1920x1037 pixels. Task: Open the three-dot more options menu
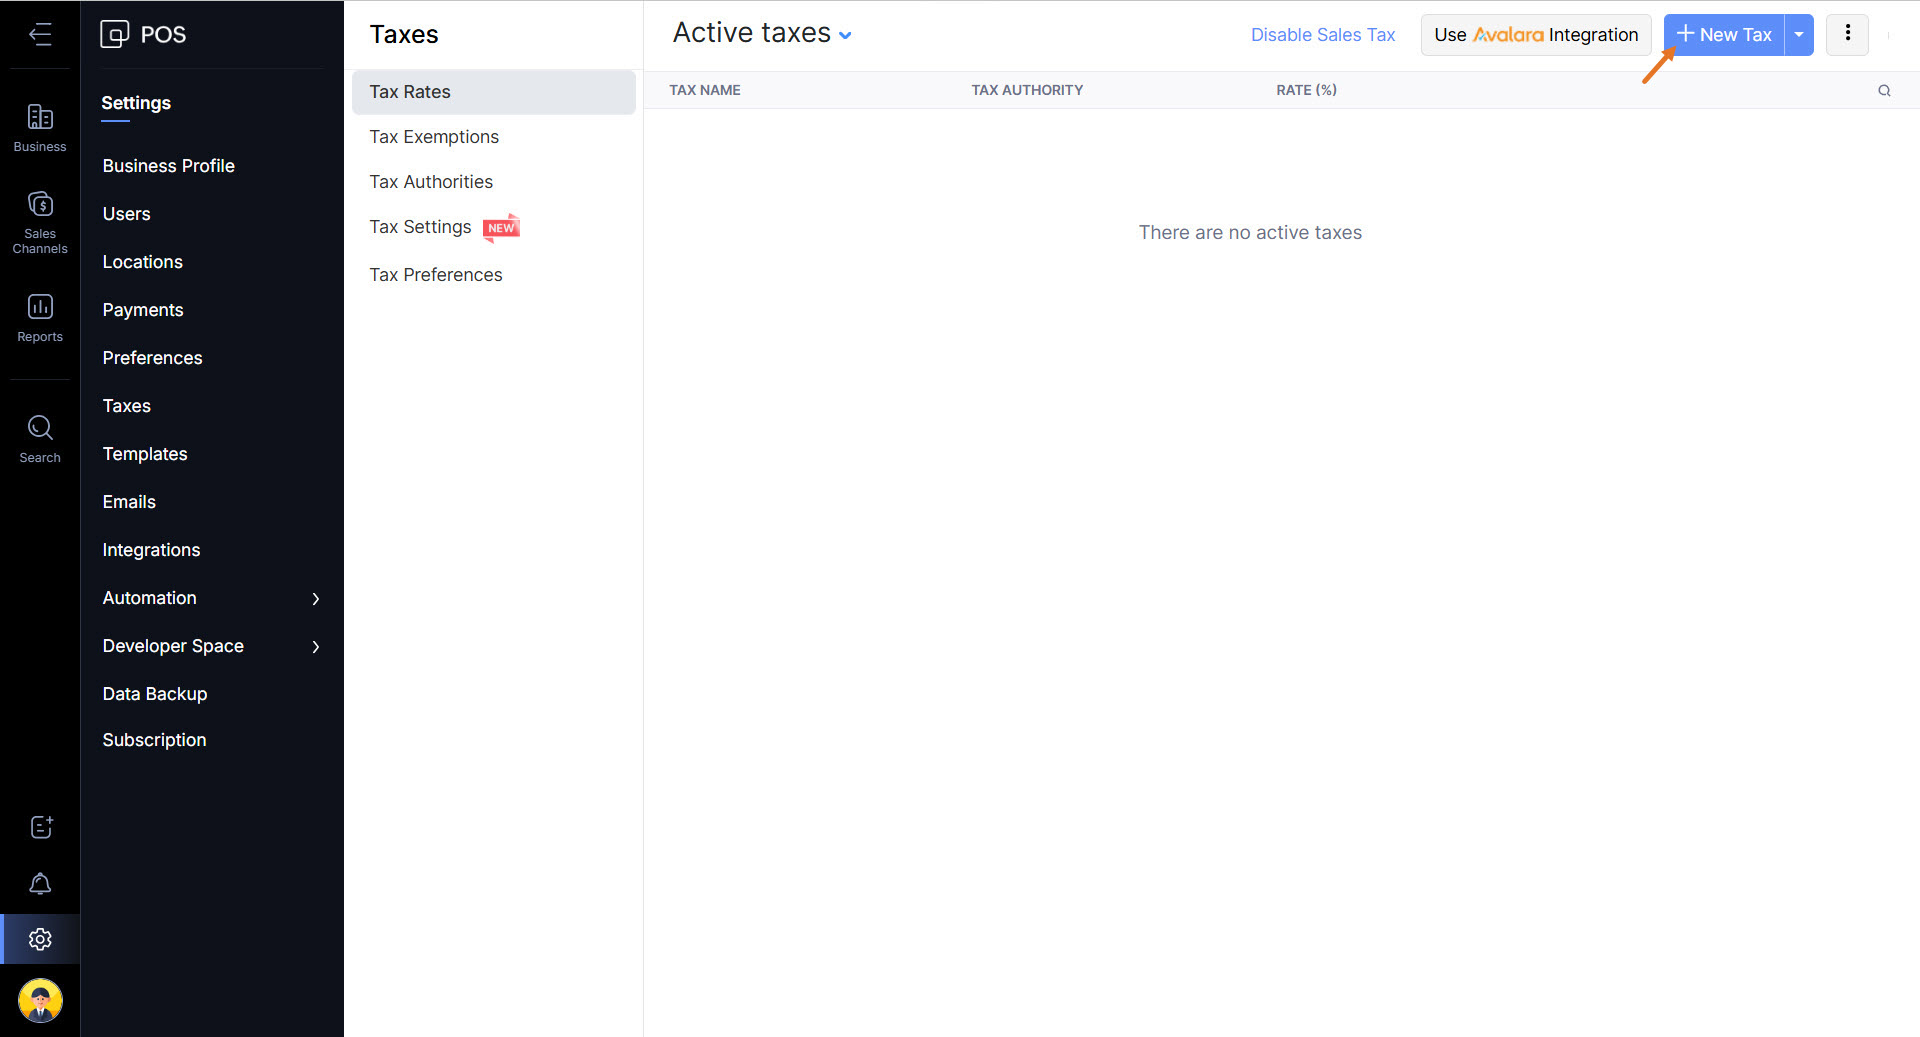[1847, 34]
